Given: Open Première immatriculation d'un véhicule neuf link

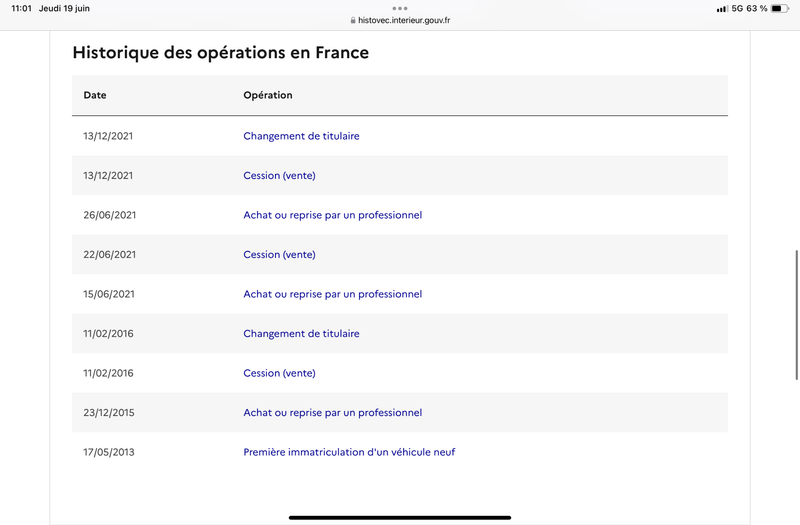Looking at the screenshot, I should tap(349, 452).
